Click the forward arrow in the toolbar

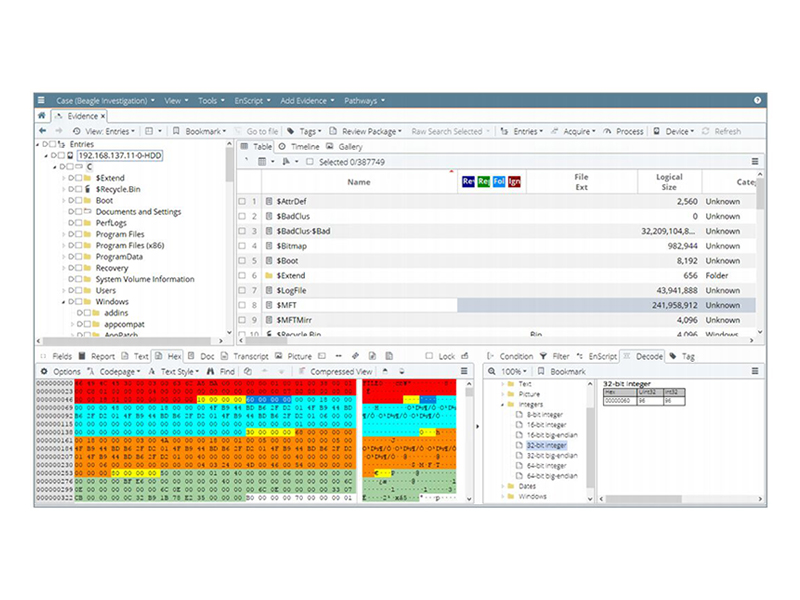[x=59, y=131]
